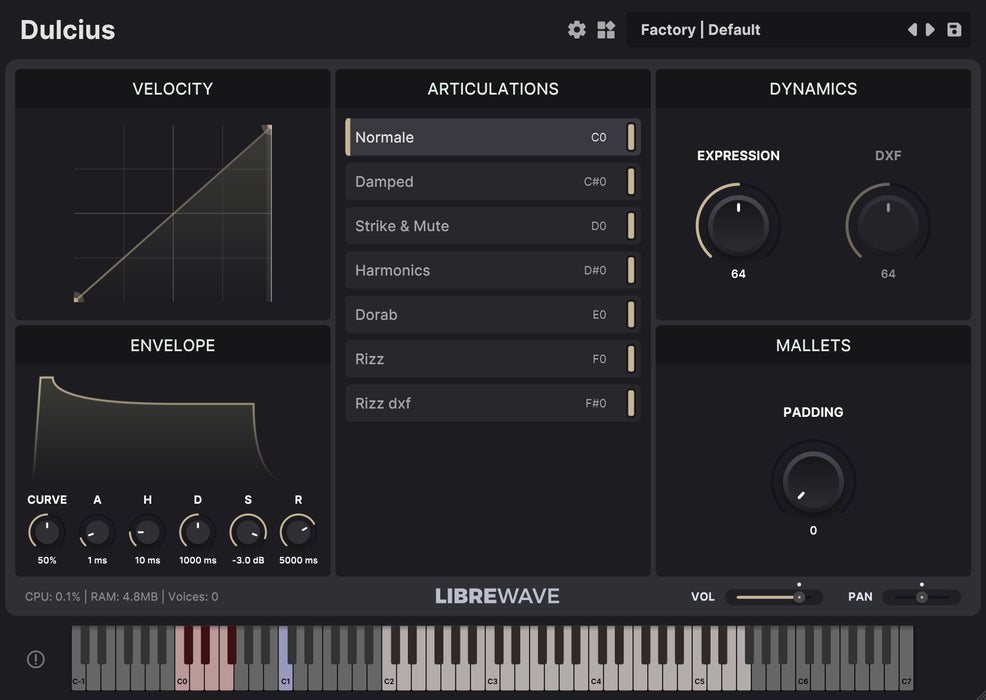The height and width of the screenshot is (700, 986).
Task: Click the warning icon beside the keyboard
Action: (x=36, y=659)
